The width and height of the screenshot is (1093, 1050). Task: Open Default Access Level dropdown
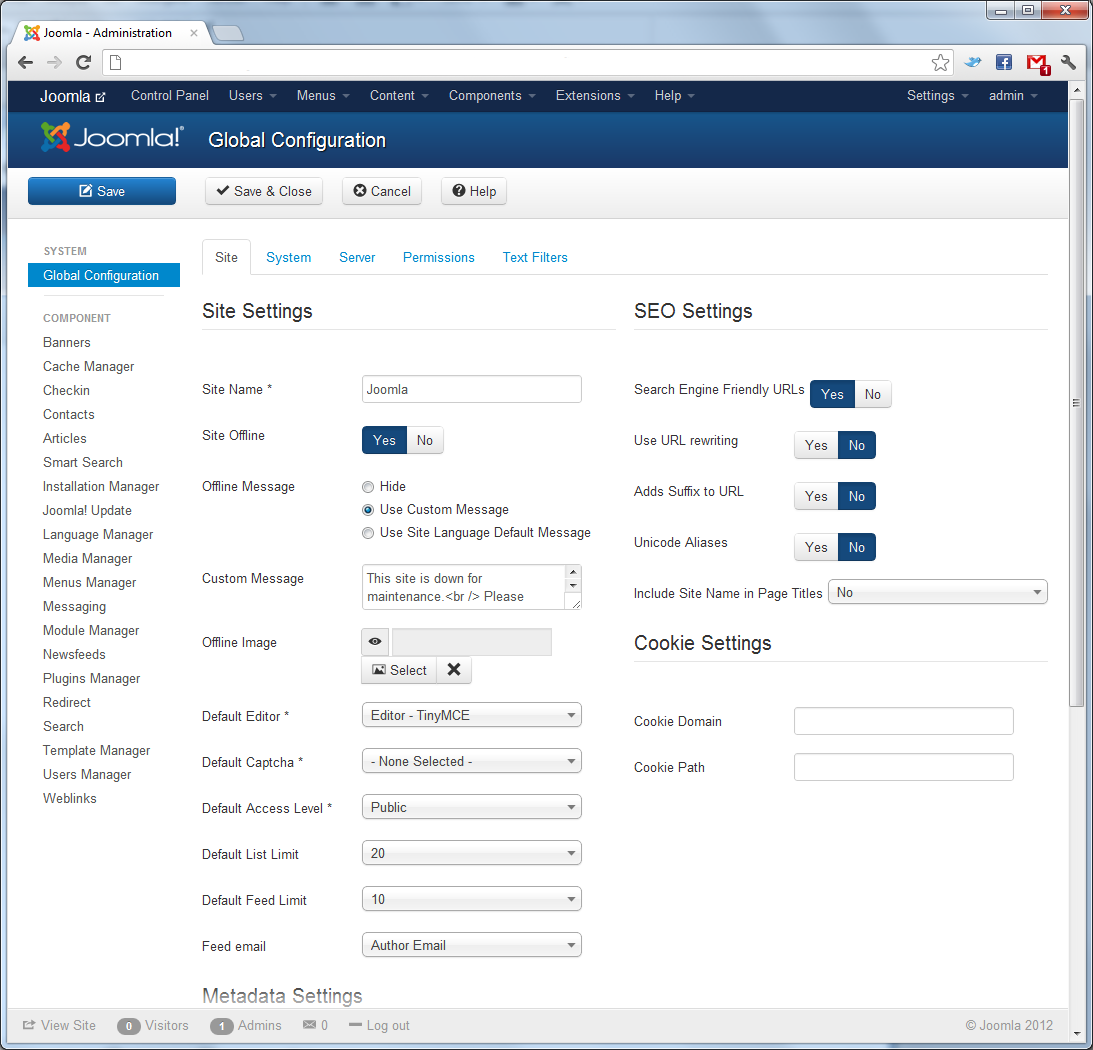[472, 807]
